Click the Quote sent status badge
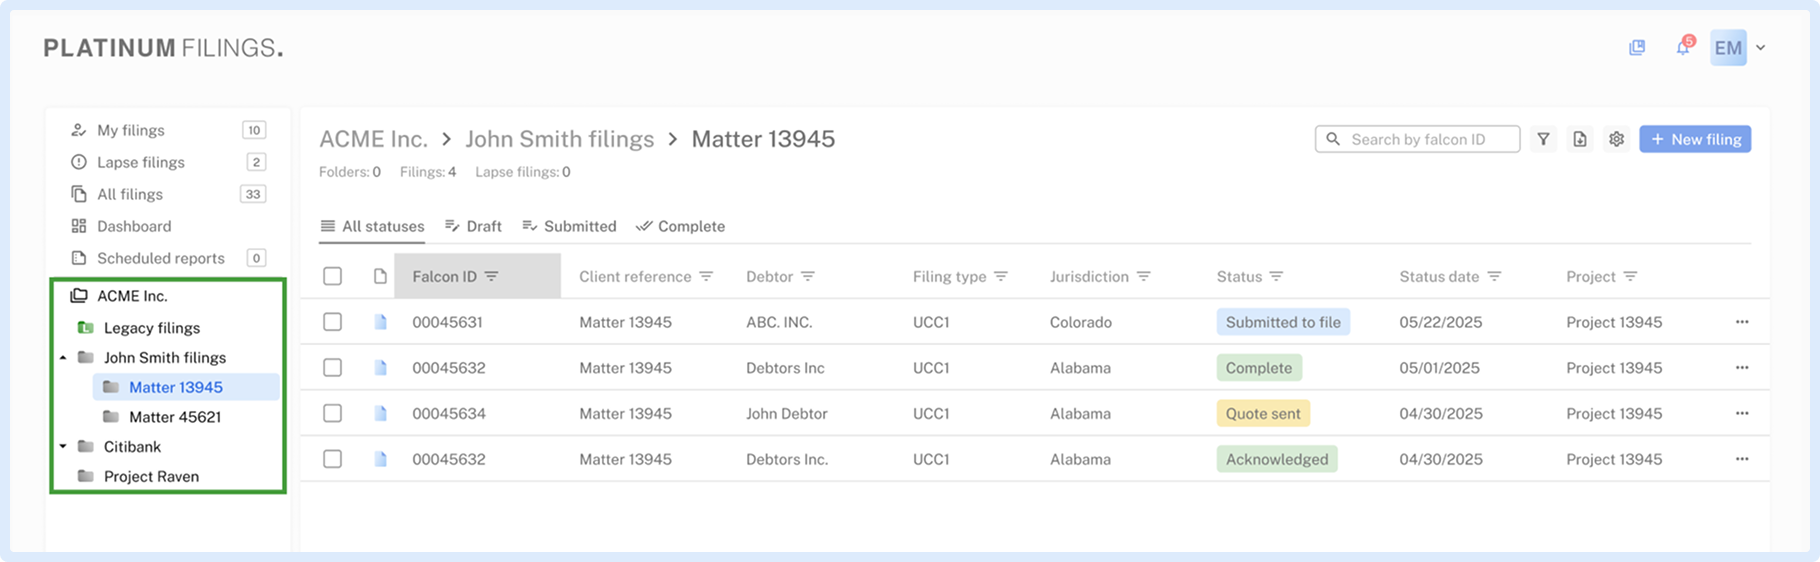This screenshot has width=1820, height=562. (1263, 413)
